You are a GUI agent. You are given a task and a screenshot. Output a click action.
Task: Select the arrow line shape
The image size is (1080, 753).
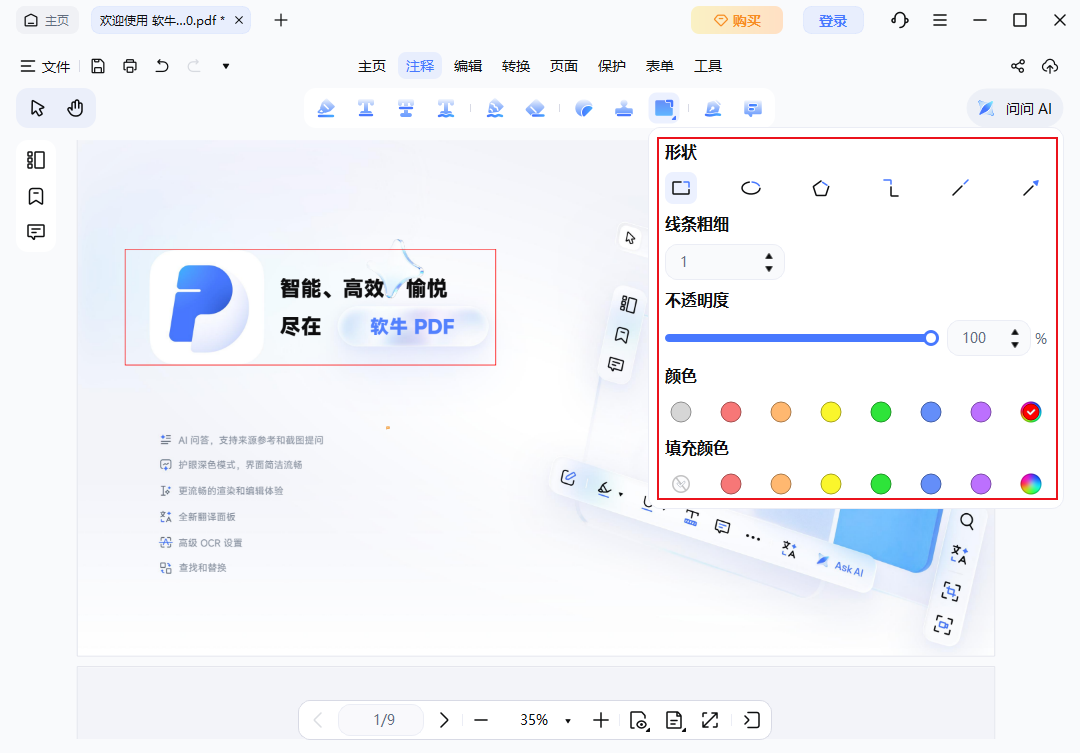coord(1030,187)
